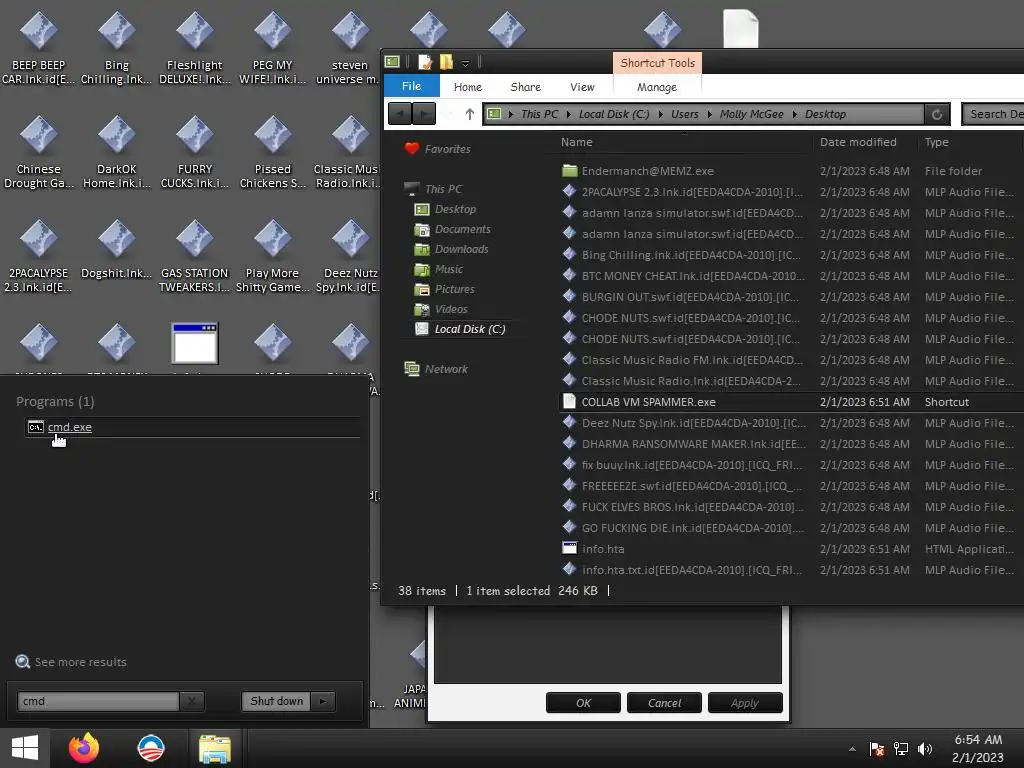The image size is (1024, 768).
Task: Expand the This PC breadcrumb arrow
Action: coord(568,114)
